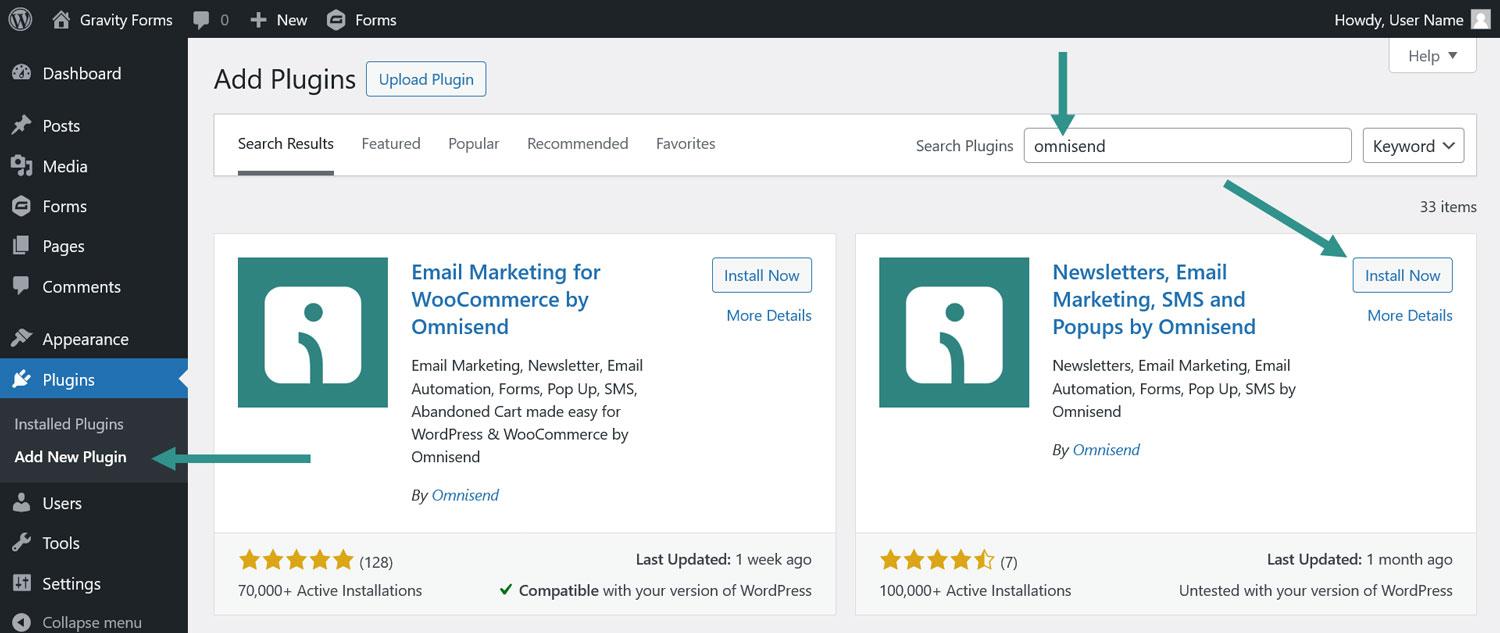Click the star rating with 7 reviews
The image size is (1500, 633).
tap(937, 560)
